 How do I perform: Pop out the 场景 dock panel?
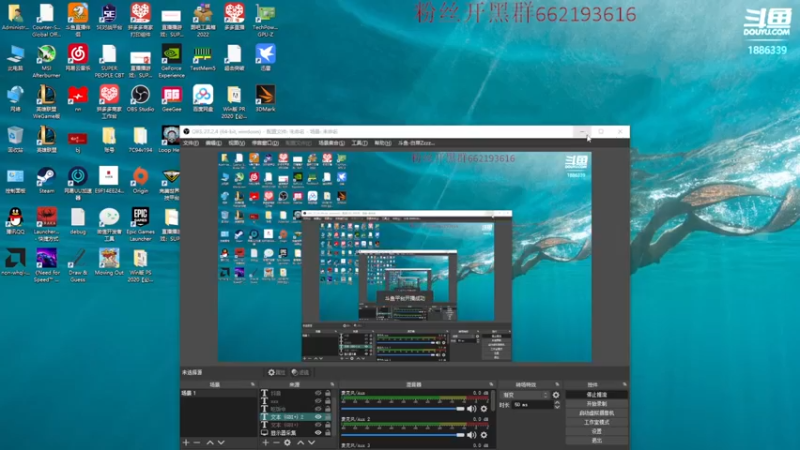(253, 384)
